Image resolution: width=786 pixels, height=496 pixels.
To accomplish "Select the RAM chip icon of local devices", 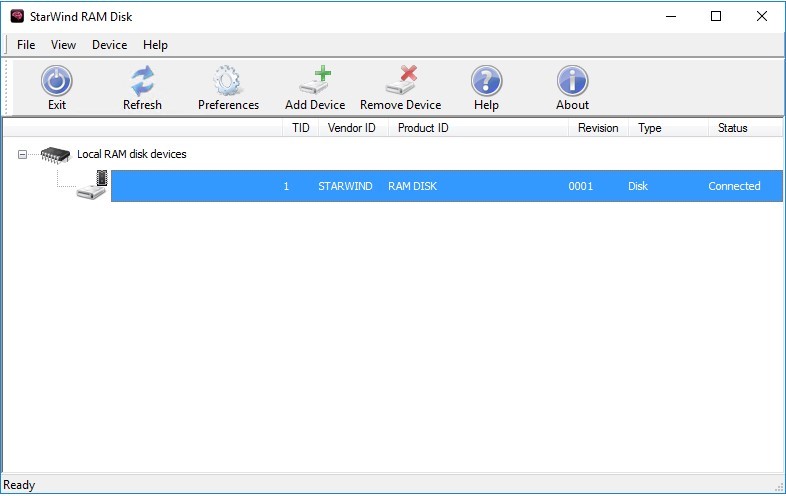I will point(55,154).
